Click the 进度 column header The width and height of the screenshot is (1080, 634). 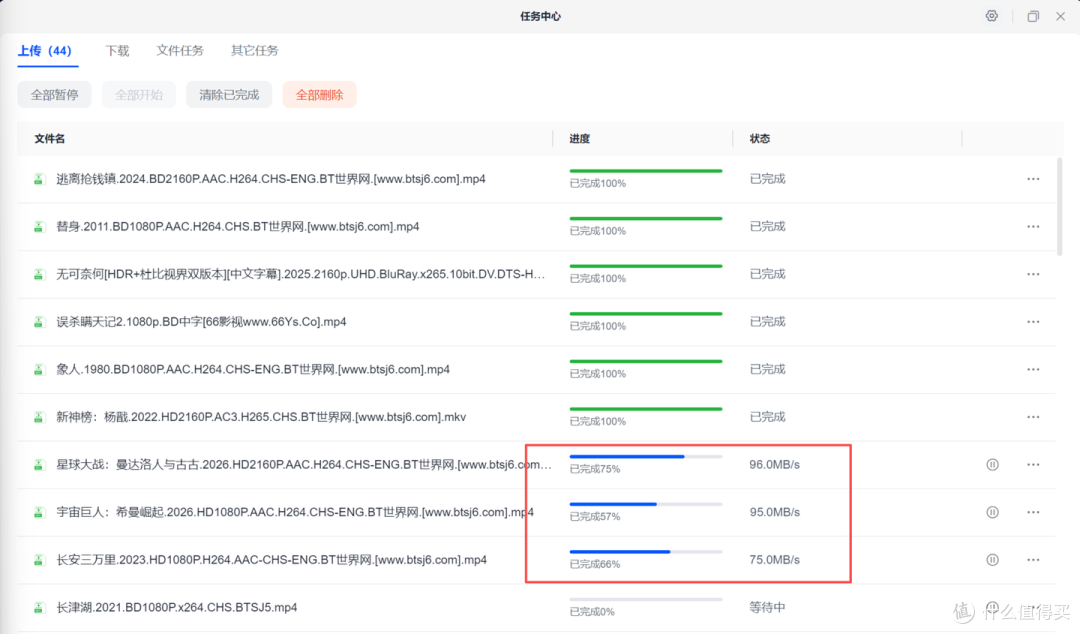point(579,139)
